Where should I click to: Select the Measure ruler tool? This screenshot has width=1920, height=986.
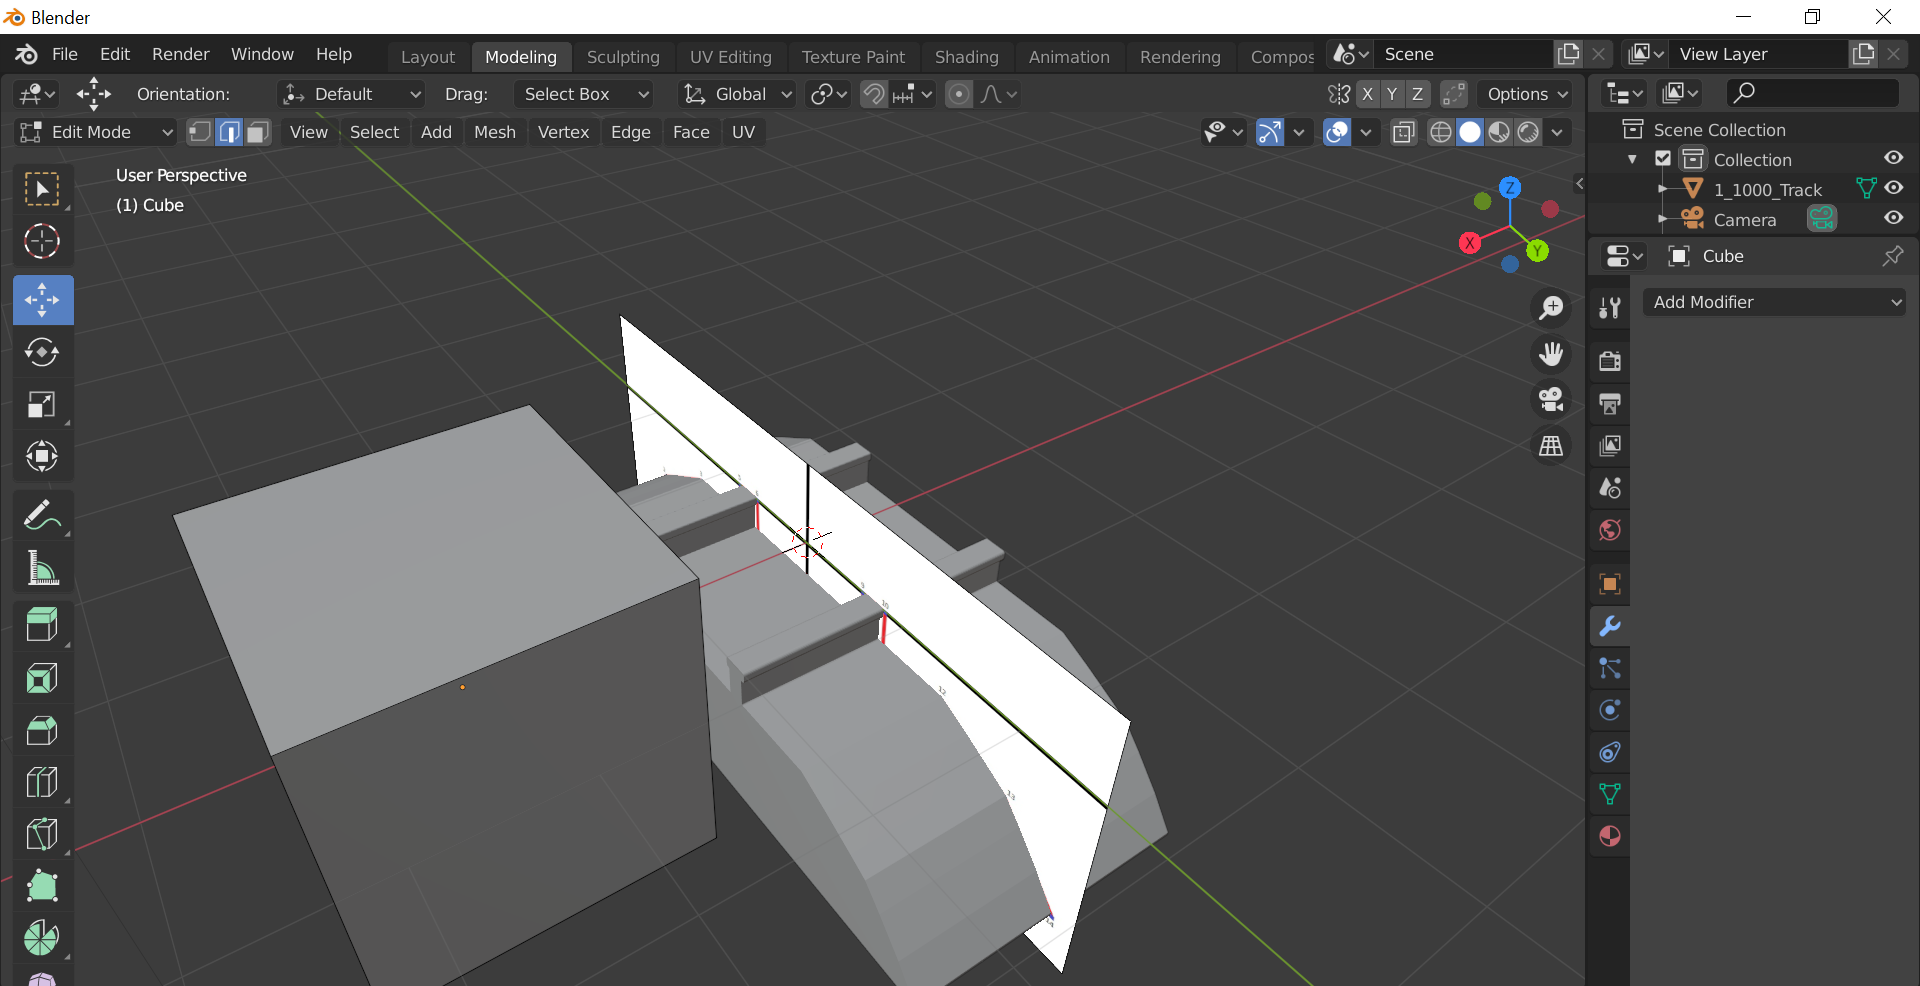(42, 569)
